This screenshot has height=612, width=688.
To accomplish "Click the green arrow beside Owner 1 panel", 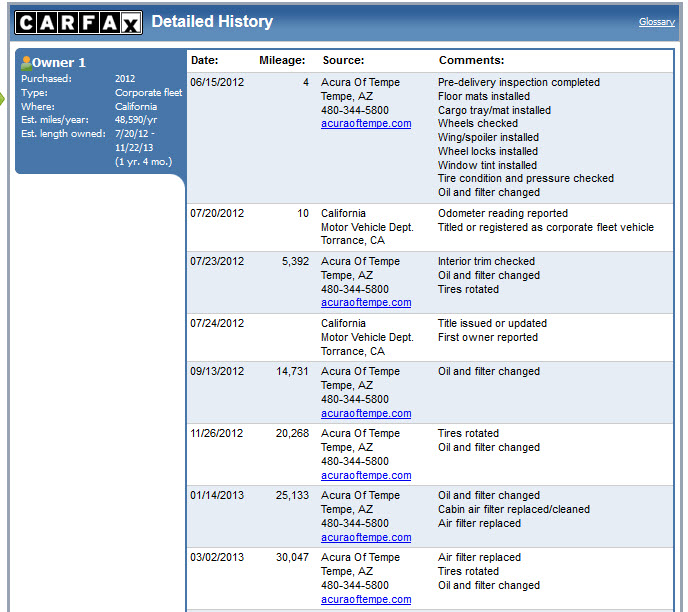I will click(x=4, y=98).
